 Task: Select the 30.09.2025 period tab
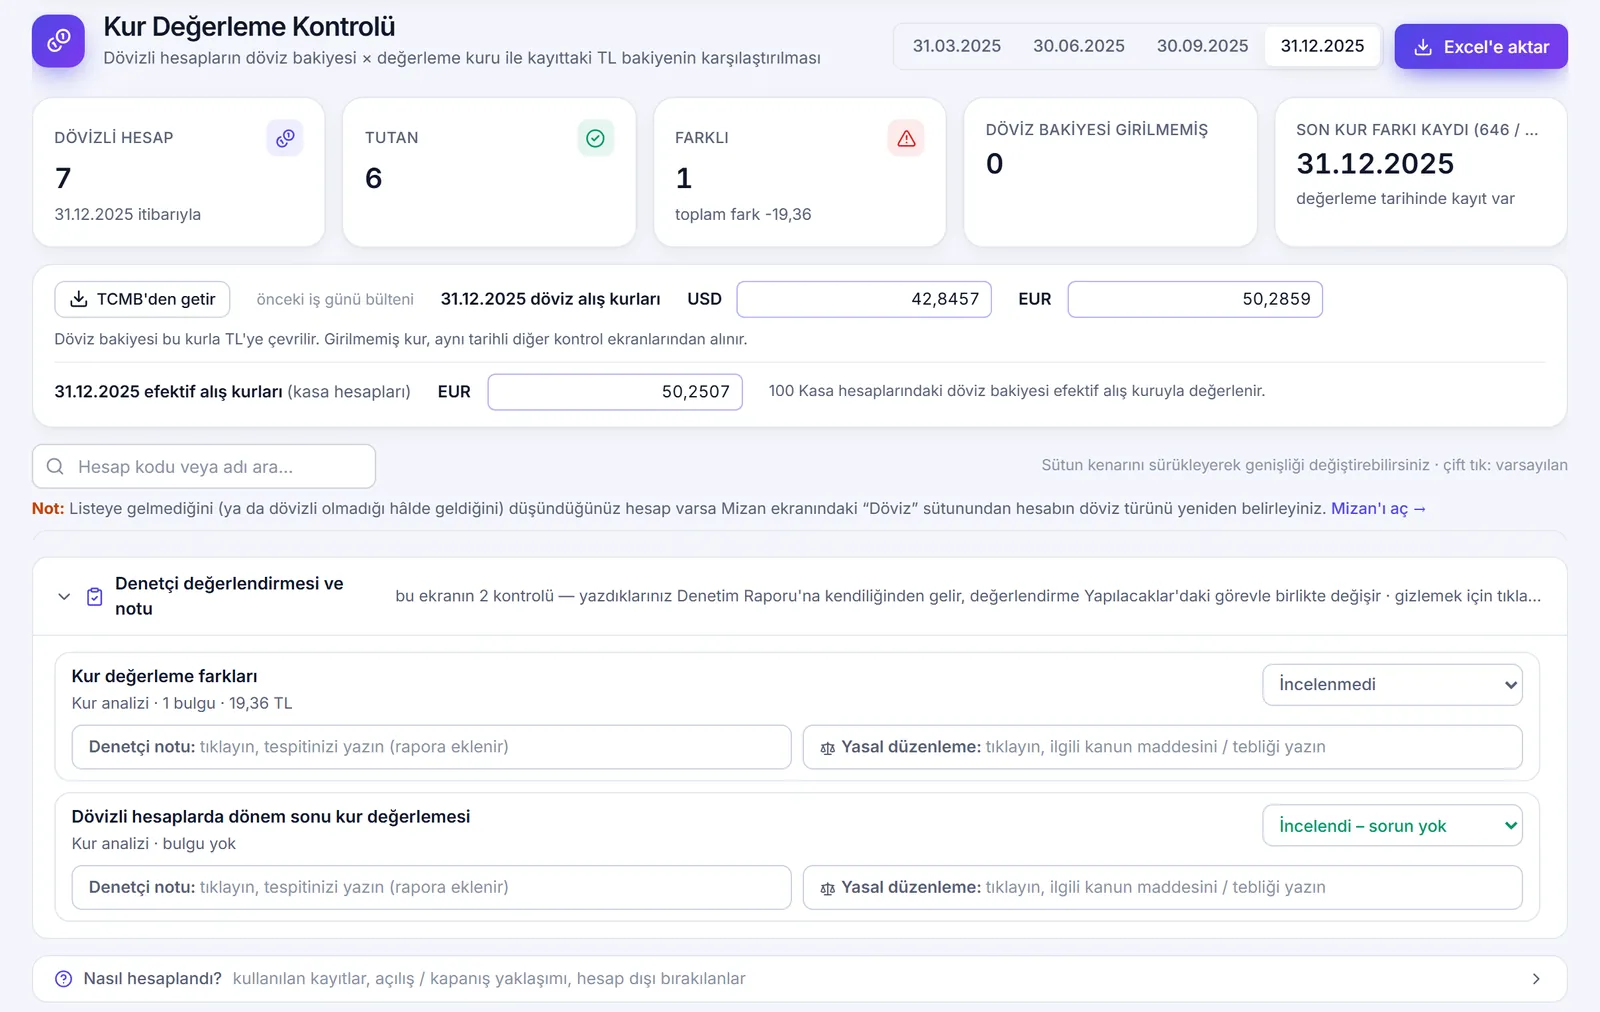click(x=1202, y=46)
